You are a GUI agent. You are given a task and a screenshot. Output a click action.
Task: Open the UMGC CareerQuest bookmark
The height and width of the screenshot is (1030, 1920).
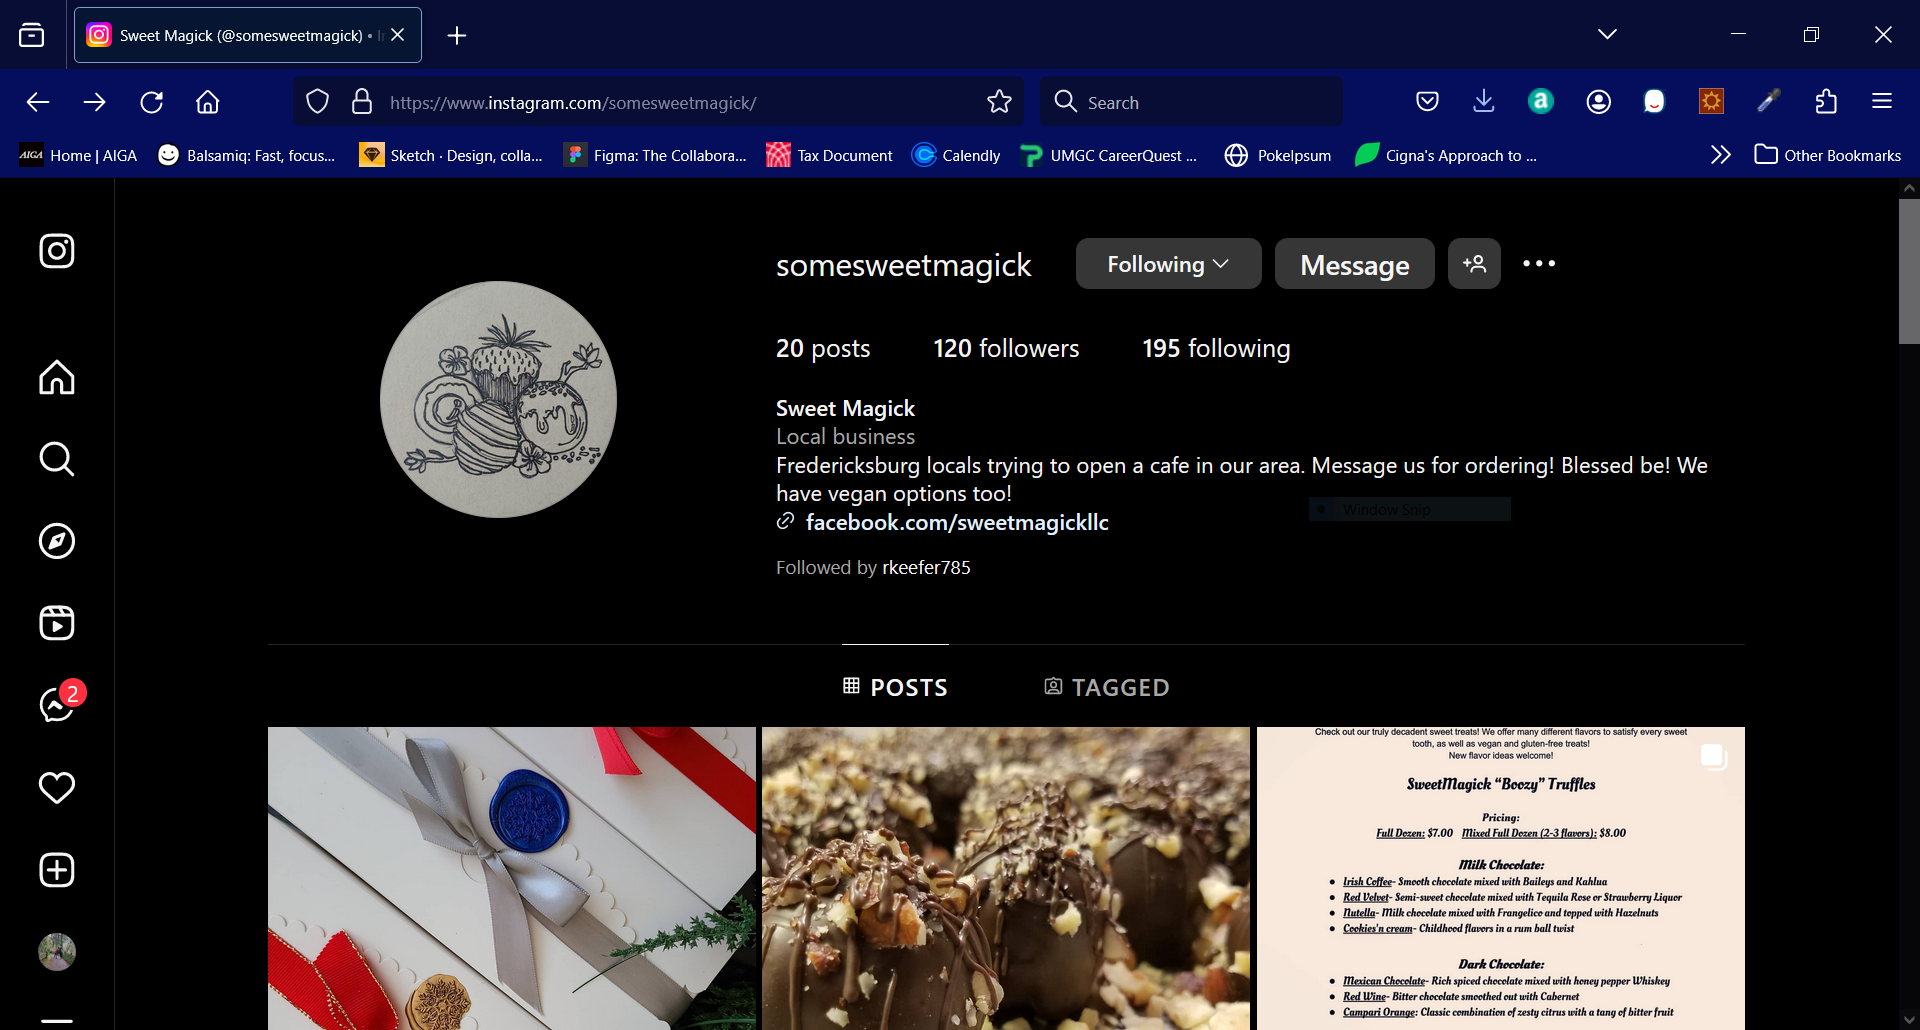click(x=1108, y=155)
